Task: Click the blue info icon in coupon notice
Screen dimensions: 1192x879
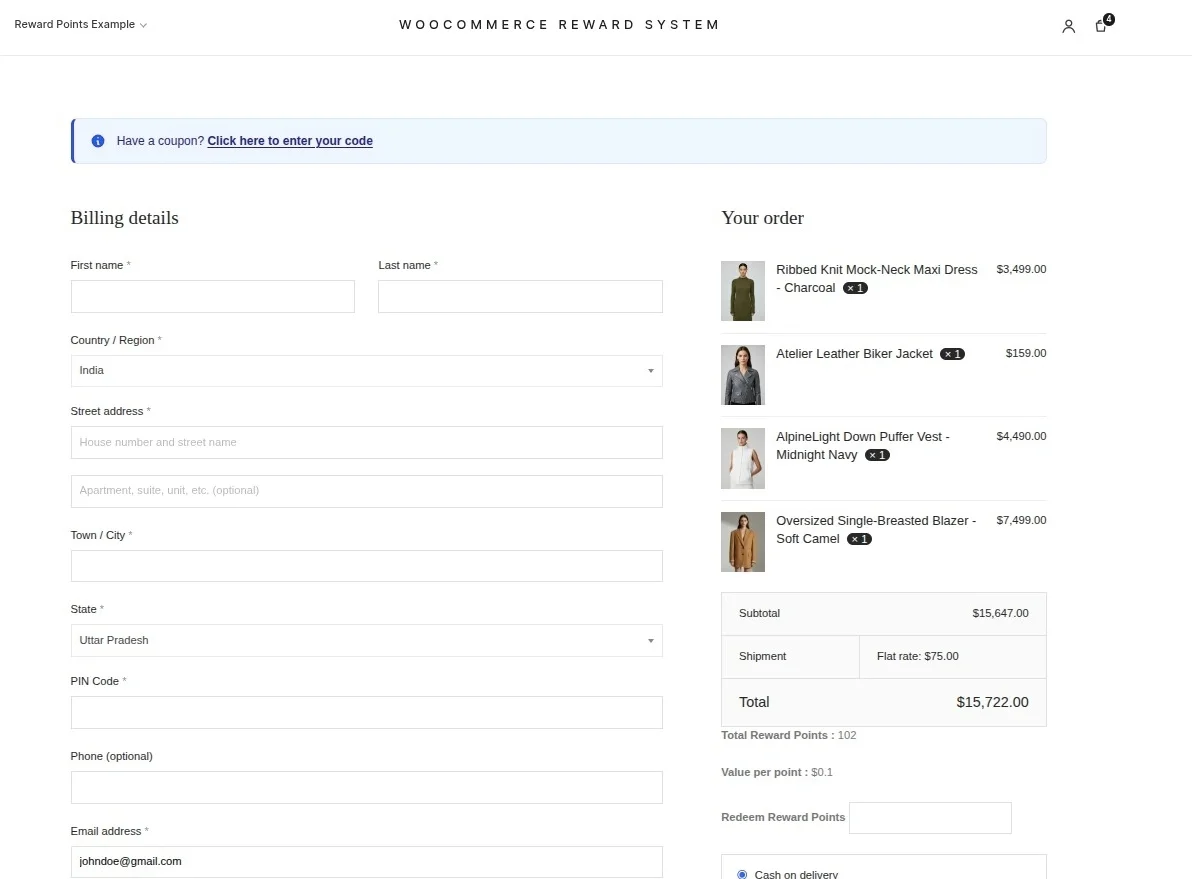Action: pos(98,141)
